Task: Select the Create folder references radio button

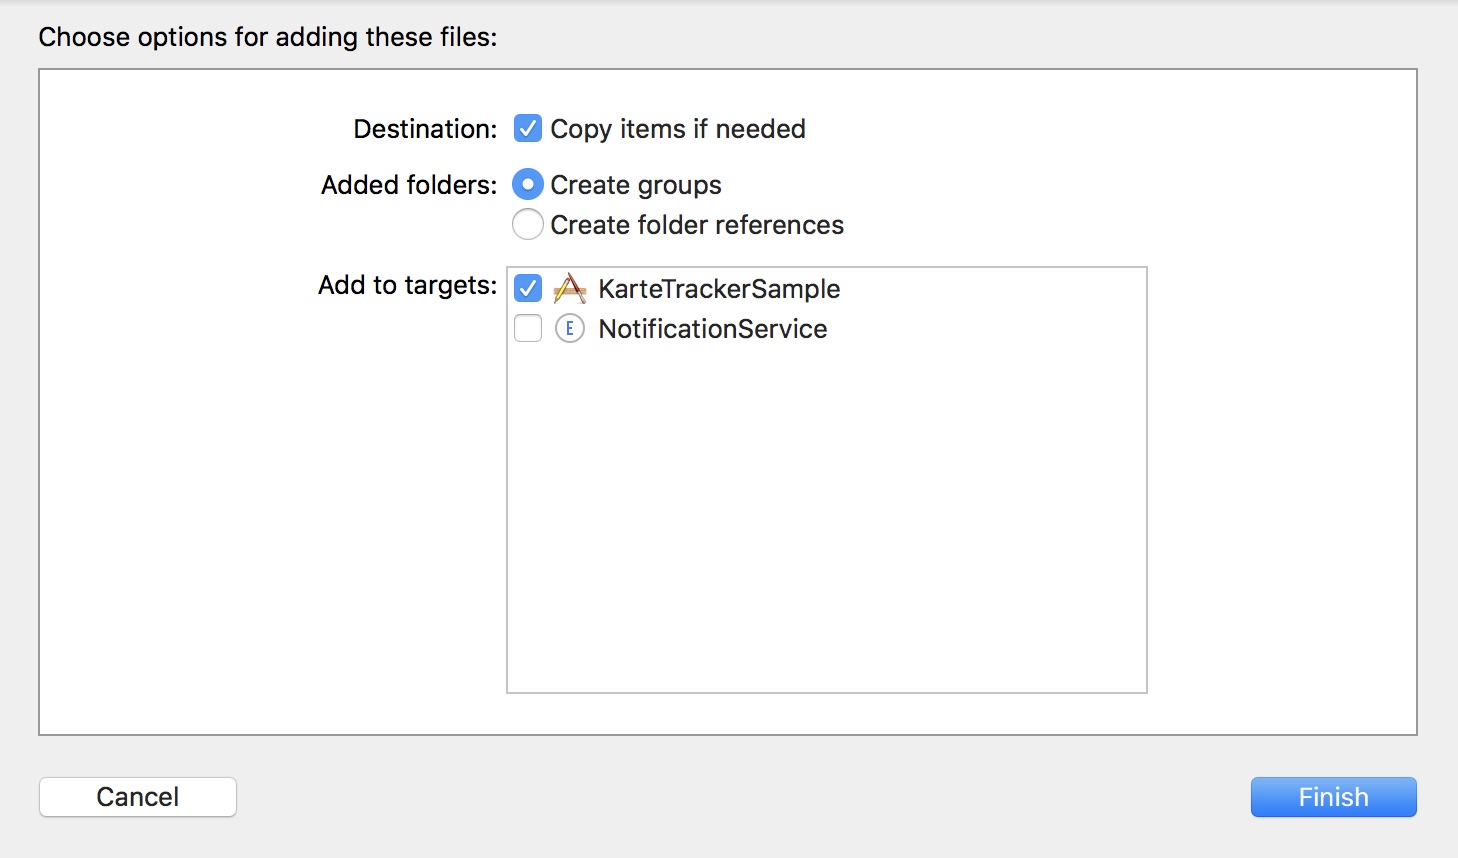Action: coord(528,225)
